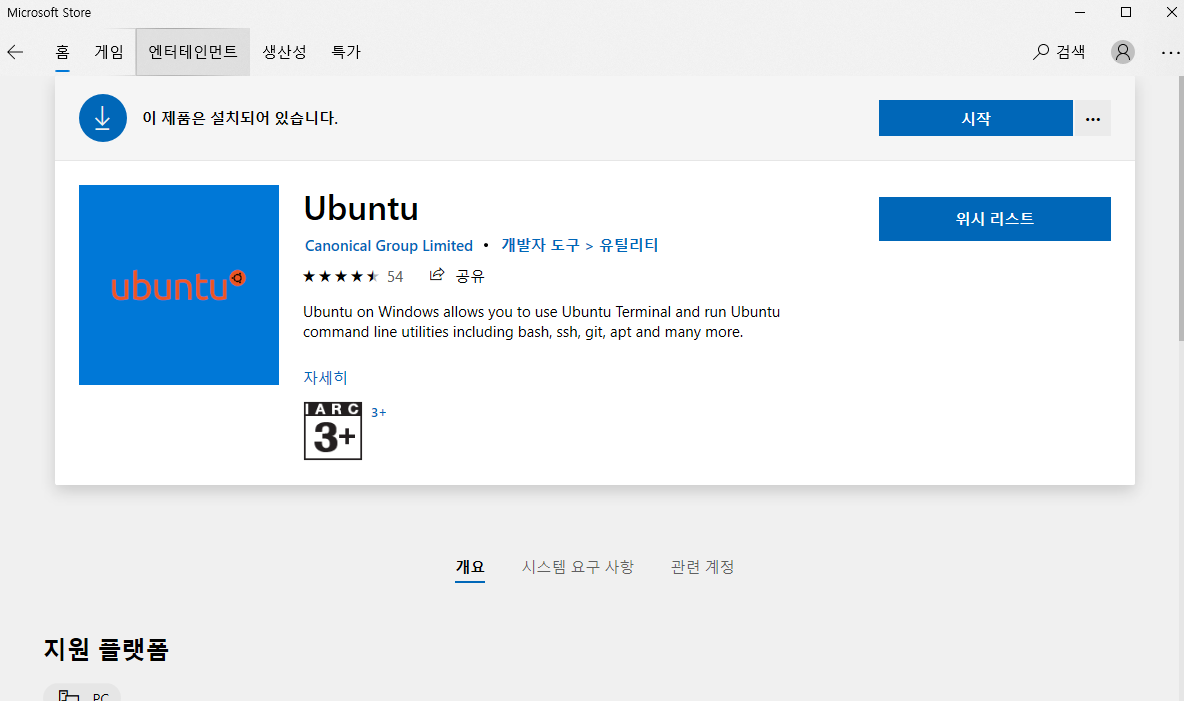Click the Ubuntu app logo tile
The width and height of the screenshot is (1184, 701).
coord(179,285)
